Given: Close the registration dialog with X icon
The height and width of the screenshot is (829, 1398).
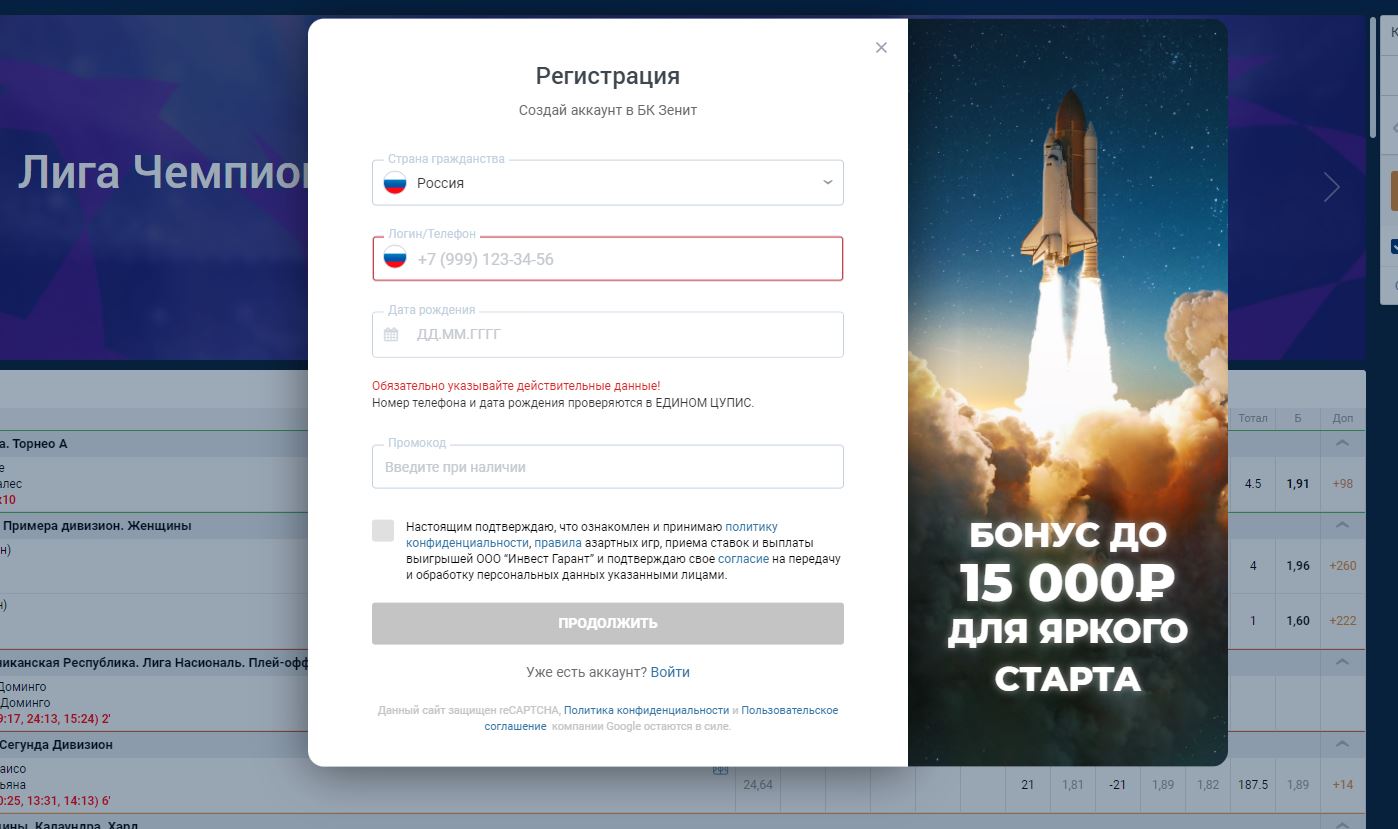Looking at the screenshot, I should [x=881, y=47].
